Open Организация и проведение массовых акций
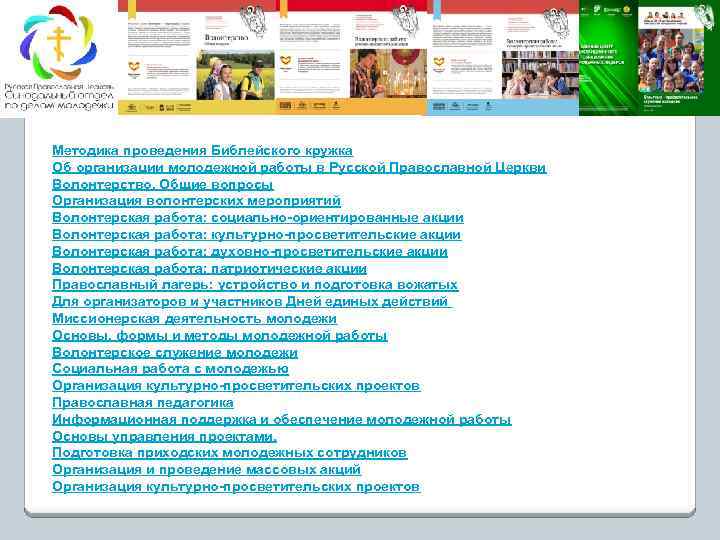 206,470
